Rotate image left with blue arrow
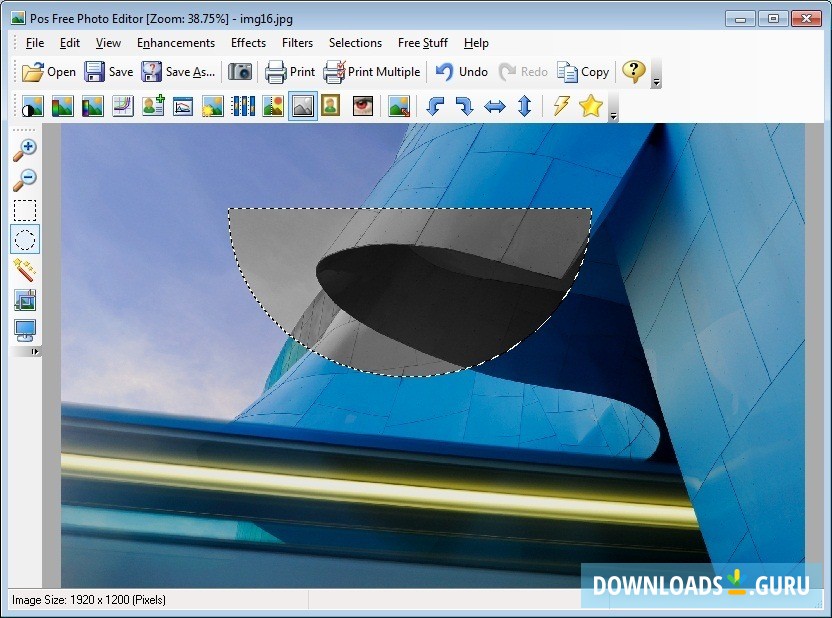Screen dimensions: 832x618 tap(435, 106)
